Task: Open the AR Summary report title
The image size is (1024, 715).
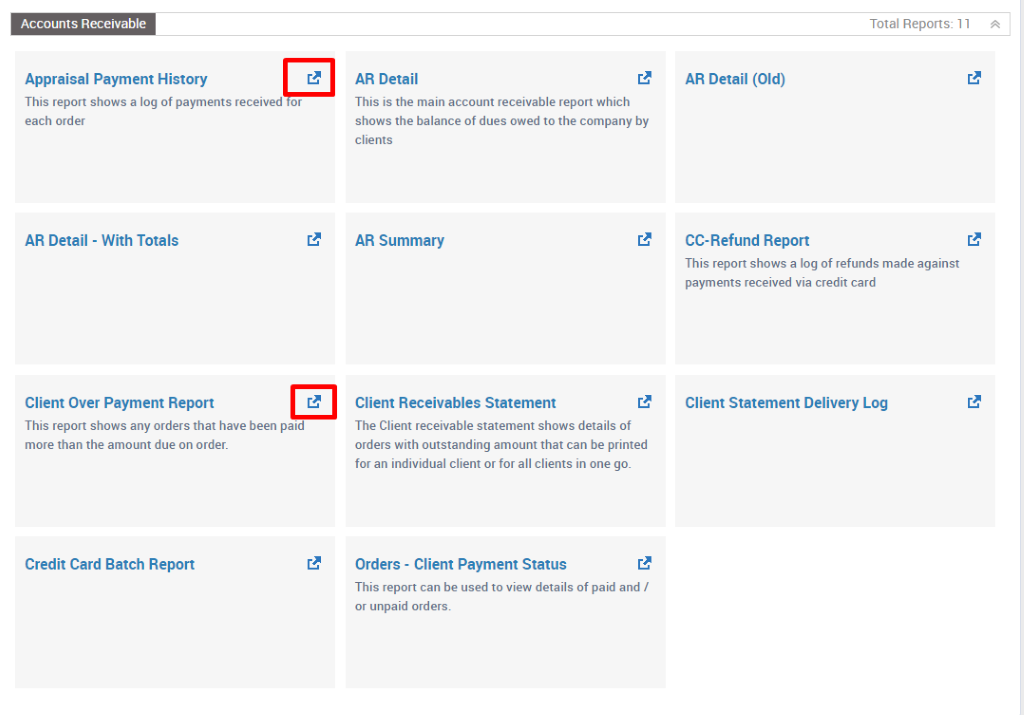Action: tap(399, 241)
